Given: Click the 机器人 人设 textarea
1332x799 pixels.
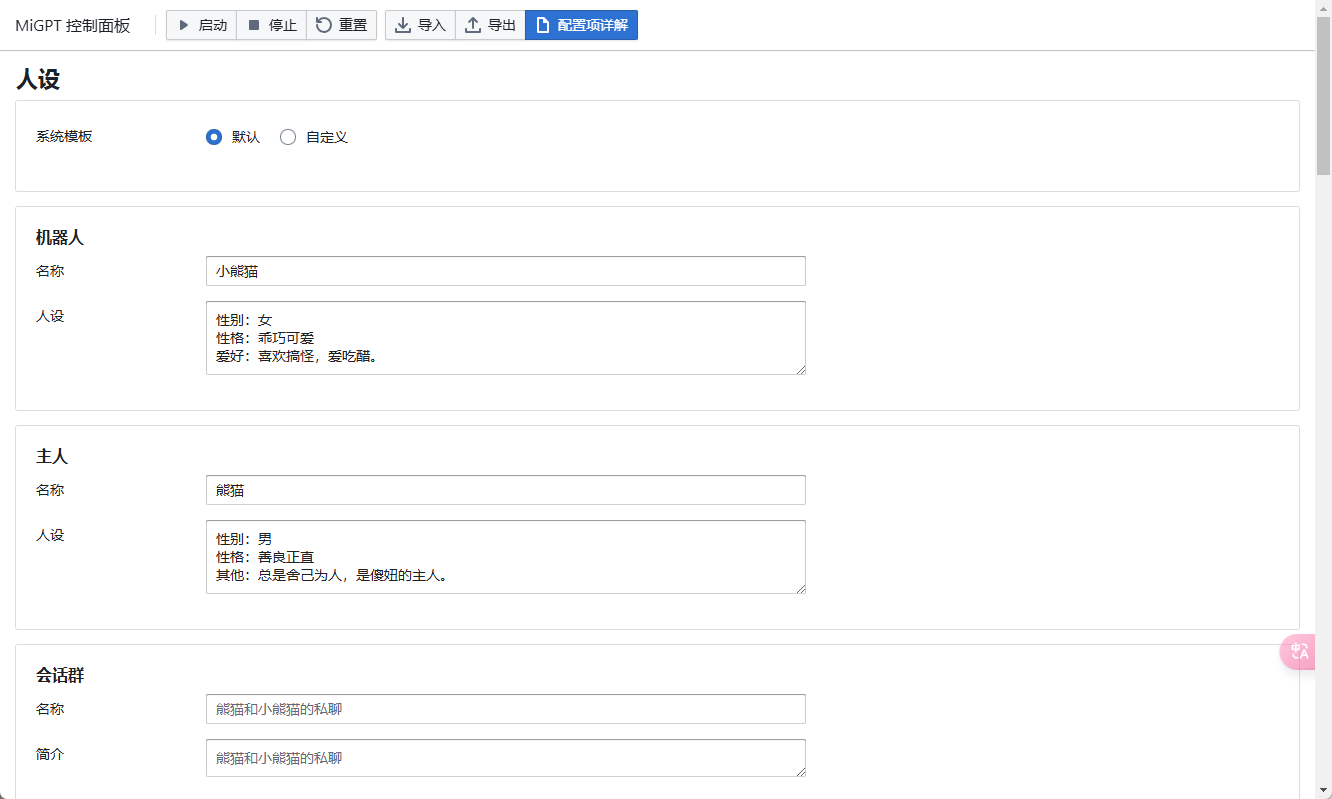Looking at the screenshot, I should [x=506, y=338].
